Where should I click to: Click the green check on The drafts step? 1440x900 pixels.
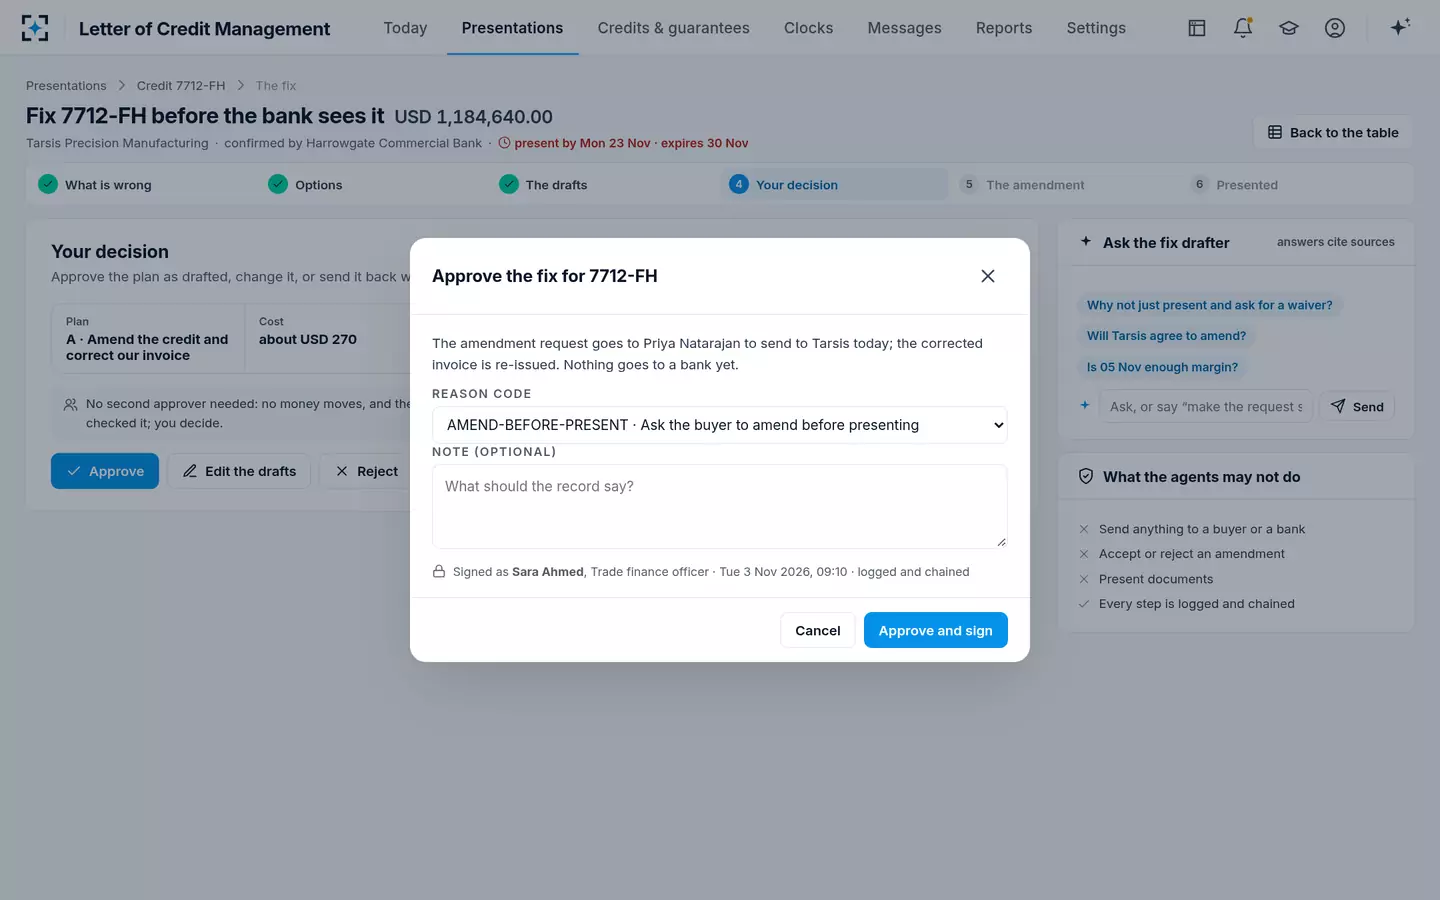[x=509, y=184]
